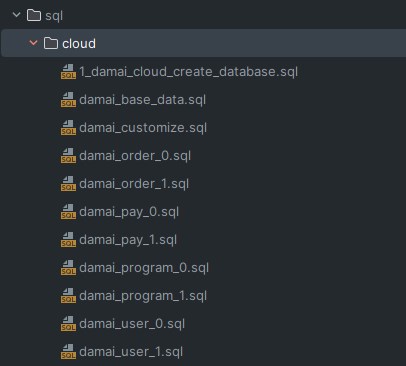This screenshot has width=406, height=366.
Task: Open 1_damai_cloud_create_database.sql file
Action: [x=188, y=72]
